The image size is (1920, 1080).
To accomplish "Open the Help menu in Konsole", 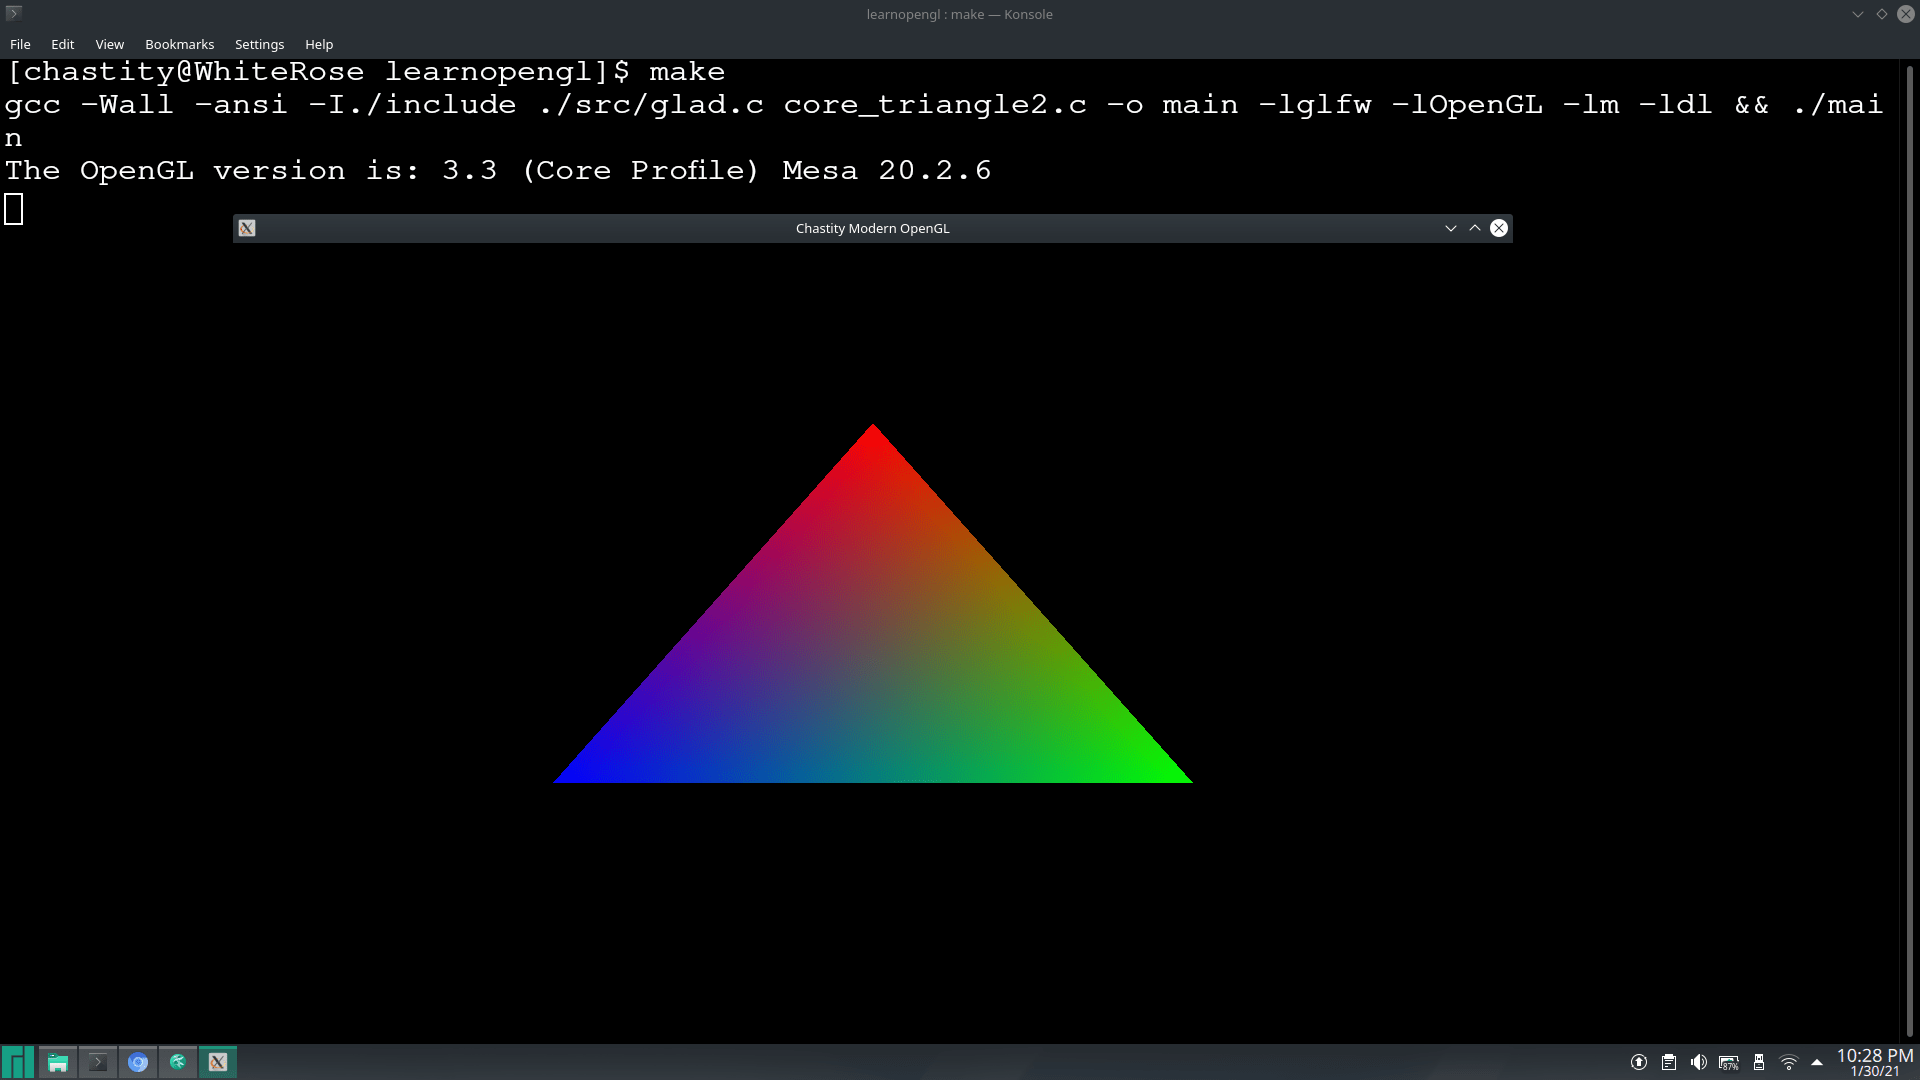I will (319, 44).
